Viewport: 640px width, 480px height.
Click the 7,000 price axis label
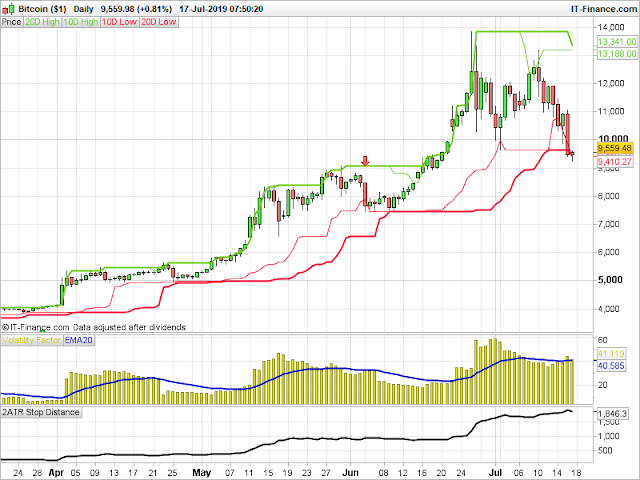coord(609,224)
